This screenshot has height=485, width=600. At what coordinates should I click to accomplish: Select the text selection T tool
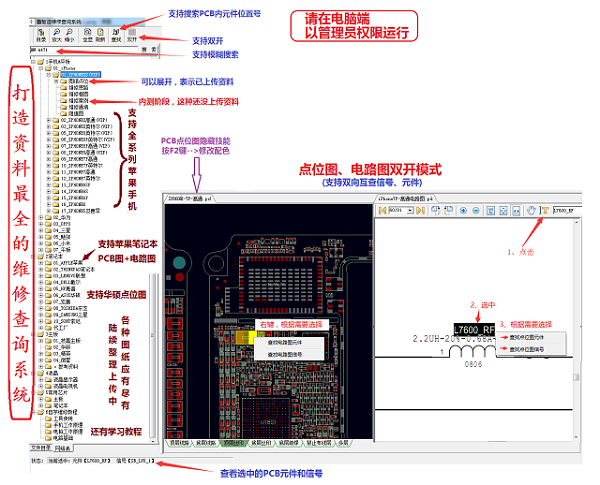(x=545, y=210)
